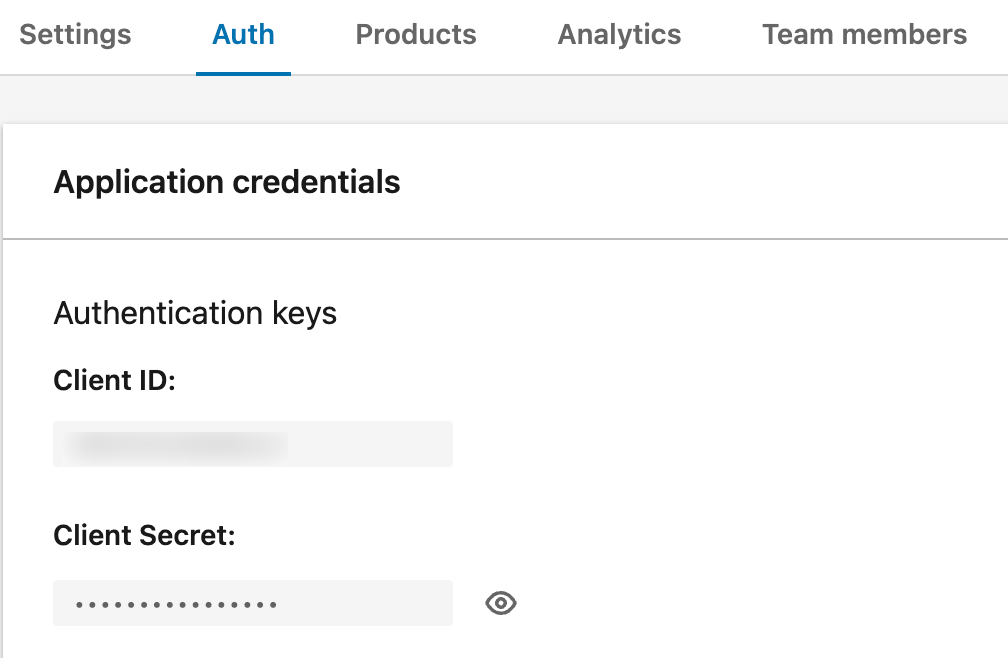This screenshot has height=658, width=1008.
Task: View the Analytics tab
Action: coord(619,34)
